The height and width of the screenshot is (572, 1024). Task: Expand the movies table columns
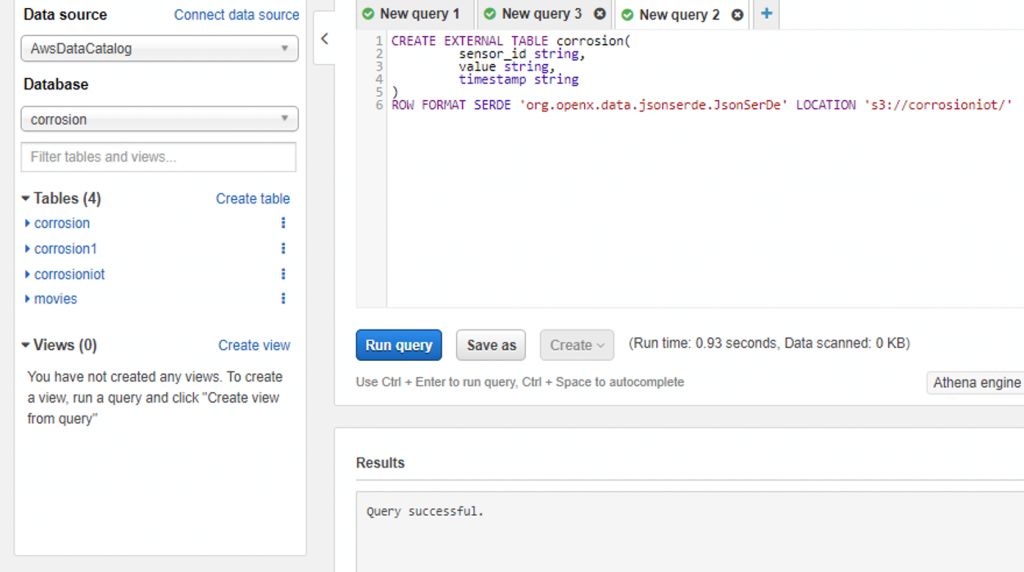tap(27, 298)
